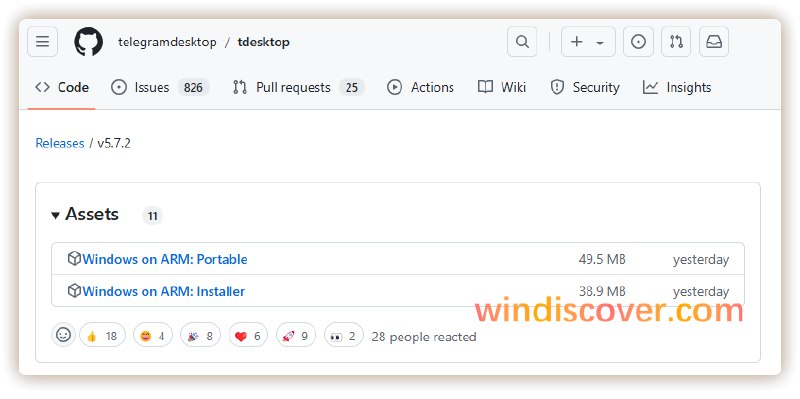Switch to the Security tab
800x399 pixels.
click(x=585, y=88)
